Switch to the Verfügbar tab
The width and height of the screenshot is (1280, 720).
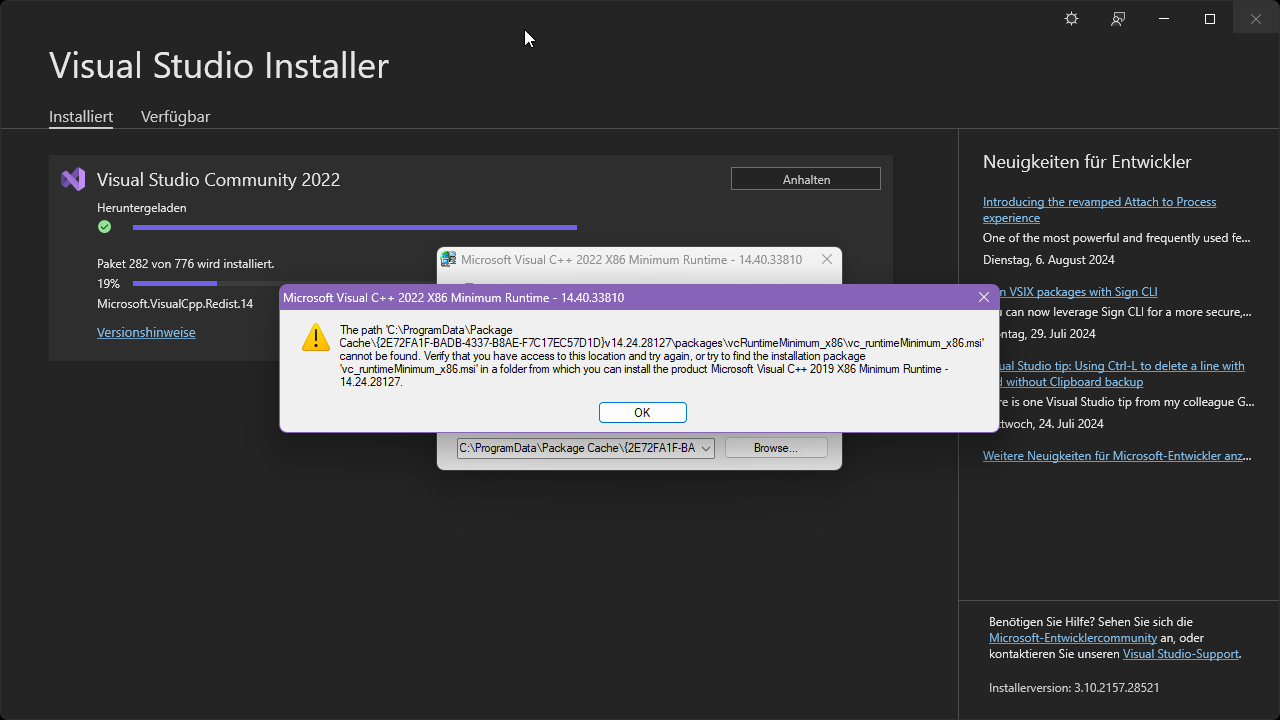[x=175, y=116]
